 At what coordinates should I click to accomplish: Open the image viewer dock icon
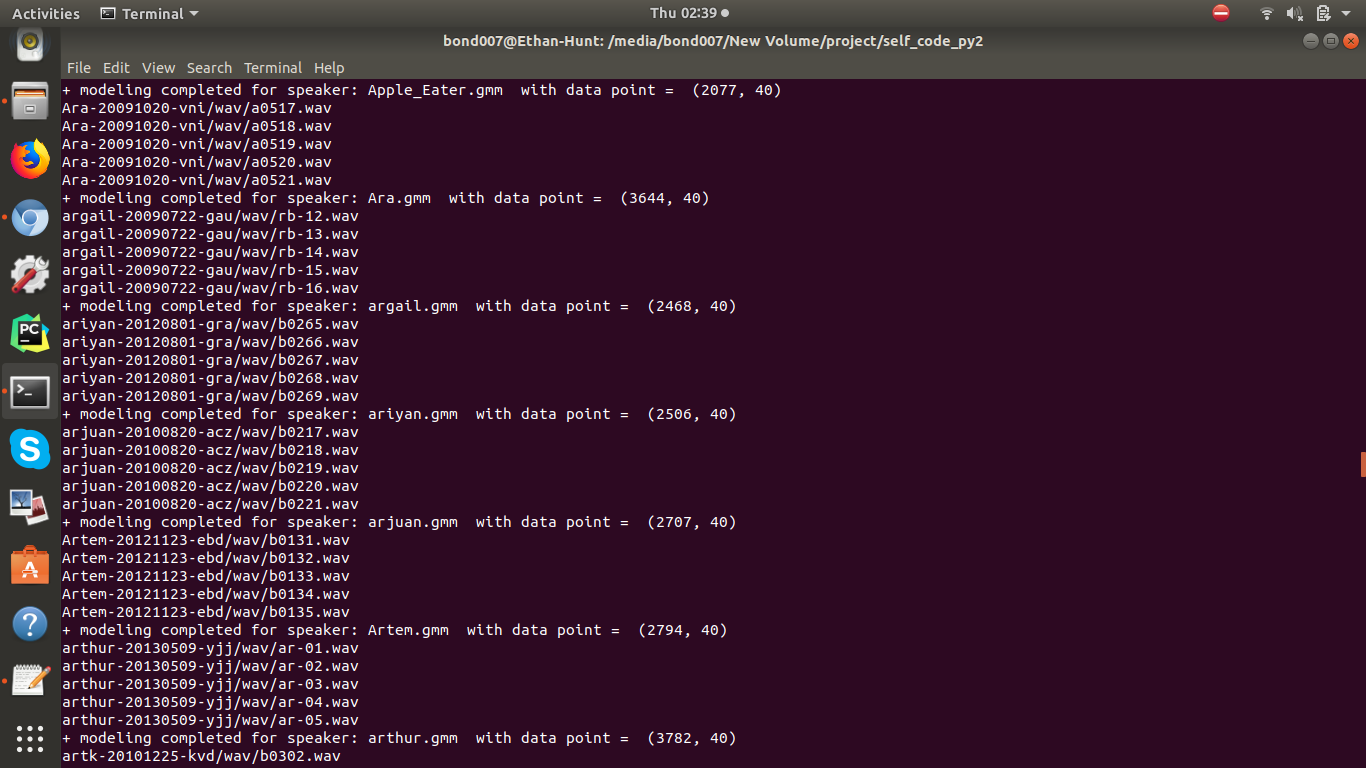(x=30, y=507)
